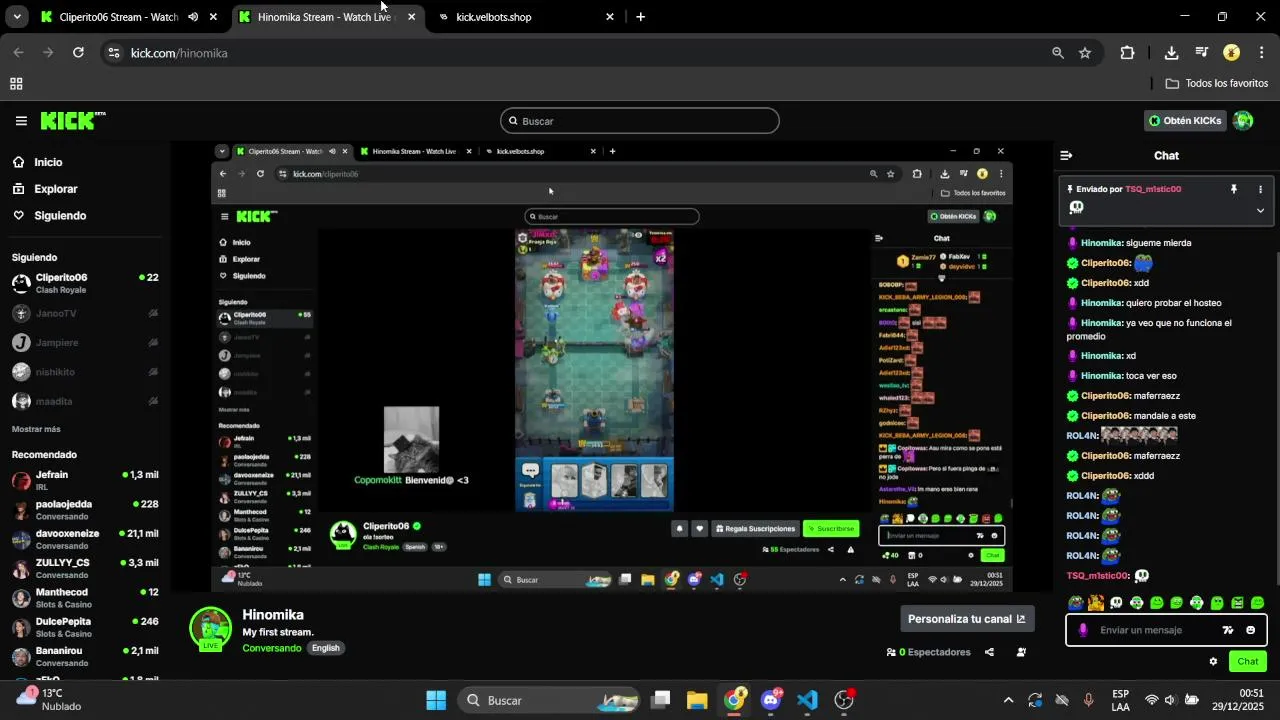Open the recommended channel DulcePepita

85,628
